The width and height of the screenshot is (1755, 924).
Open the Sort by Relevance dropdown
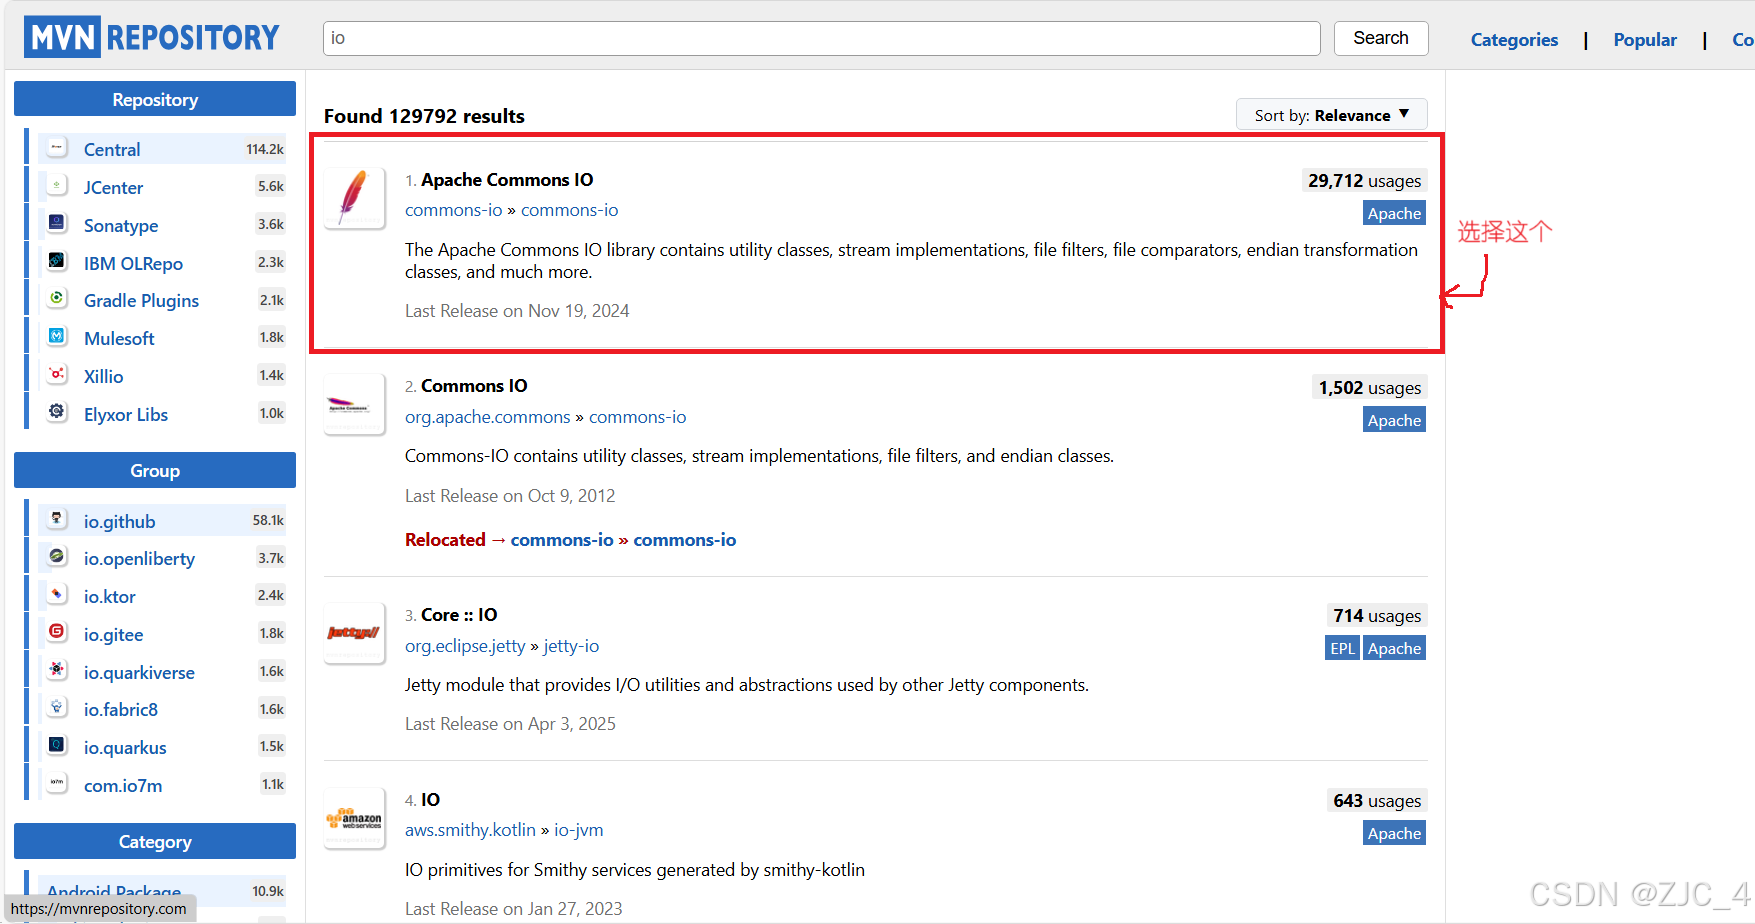pos(1331,115)
